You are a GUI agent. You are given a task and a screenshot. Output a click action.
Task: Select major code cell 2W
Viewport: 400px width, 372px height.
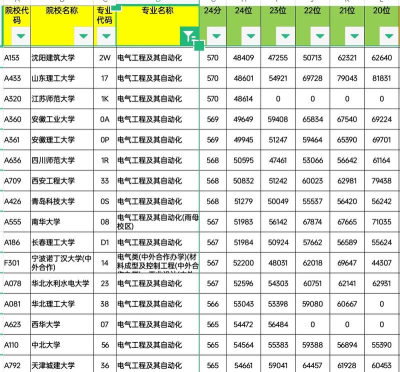click(x=105, y=58)
